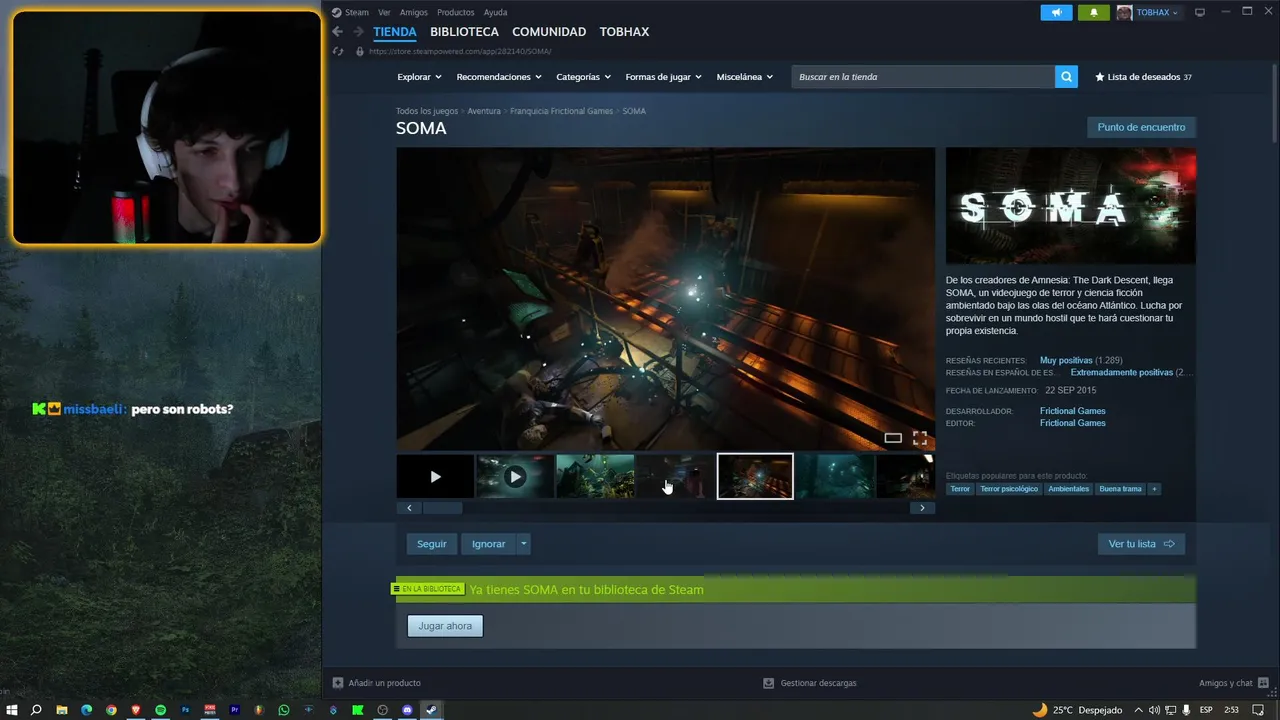Open WhatsApp from the taskbar
This screenshot has width=1280, height=720.
point(284,710)
